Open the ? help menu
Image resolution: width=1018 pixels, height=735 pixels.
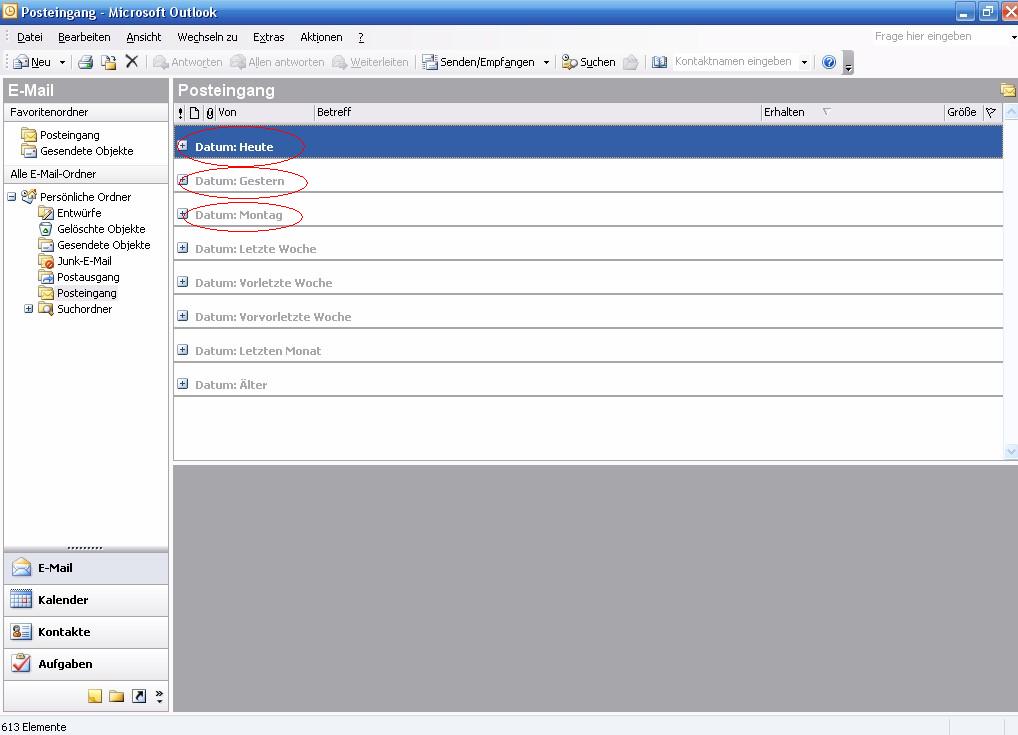361,37
